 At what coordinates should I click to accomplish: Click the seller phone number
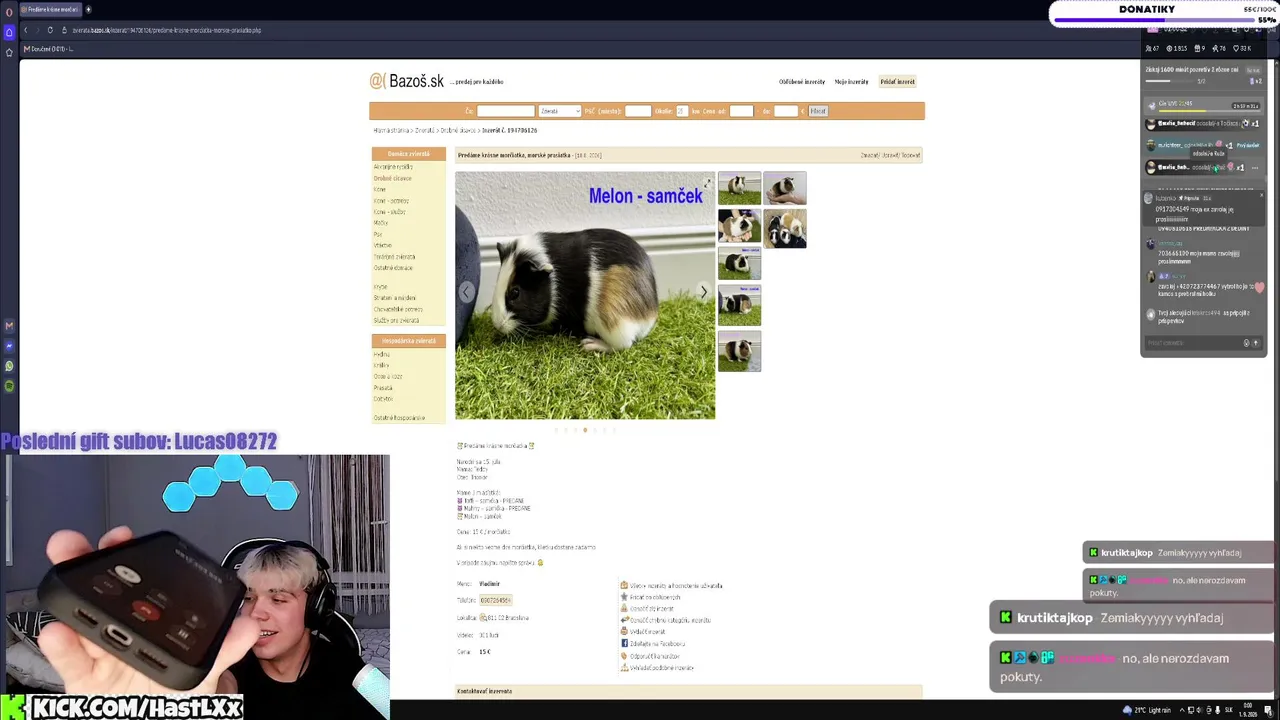(x=495, y=600)
